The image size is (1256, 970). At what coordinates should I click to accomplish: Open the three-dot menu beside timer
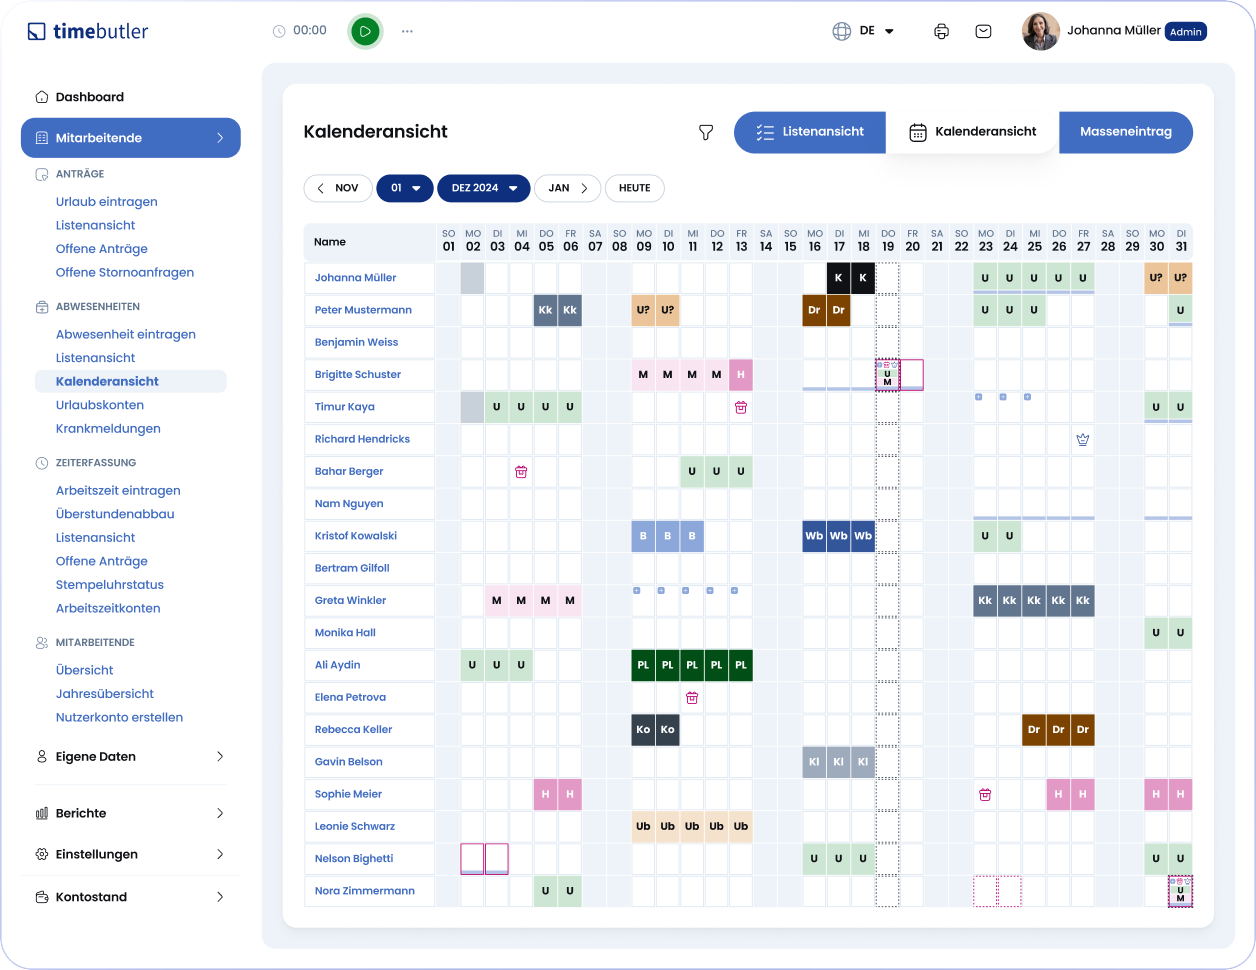click(407, 31)
